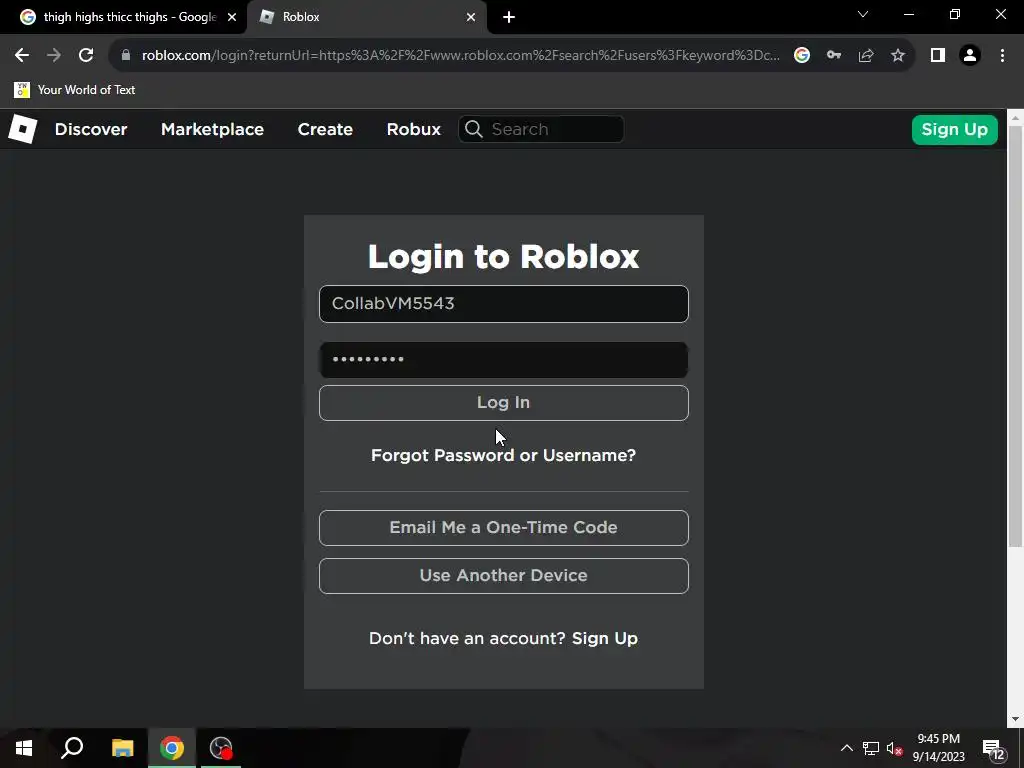Close the Roblox tab
1024x768 pixels.
point(471,17)
